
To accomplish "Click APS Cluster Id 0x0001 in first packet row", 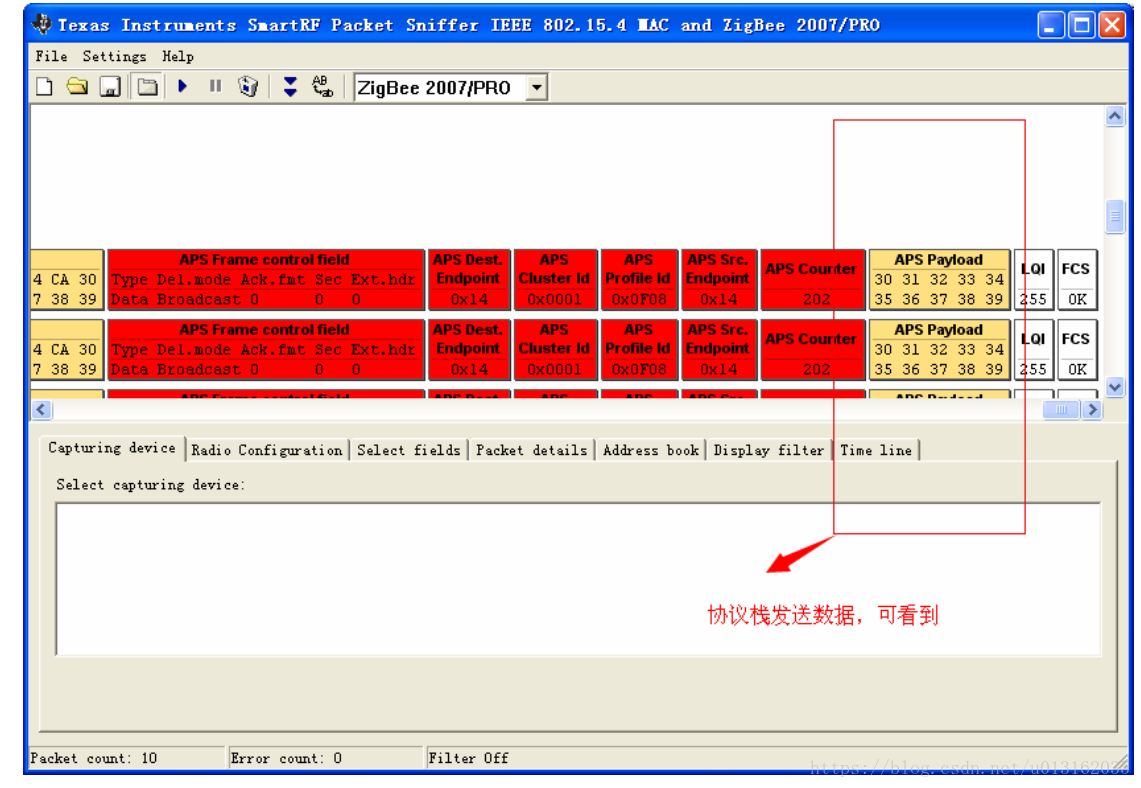I will coord(555,280).
